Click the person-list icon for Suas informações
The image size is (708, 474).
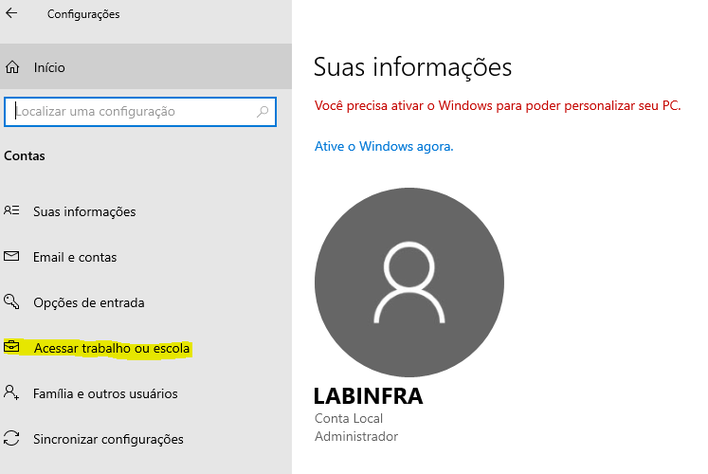click(x=11, y=210)
